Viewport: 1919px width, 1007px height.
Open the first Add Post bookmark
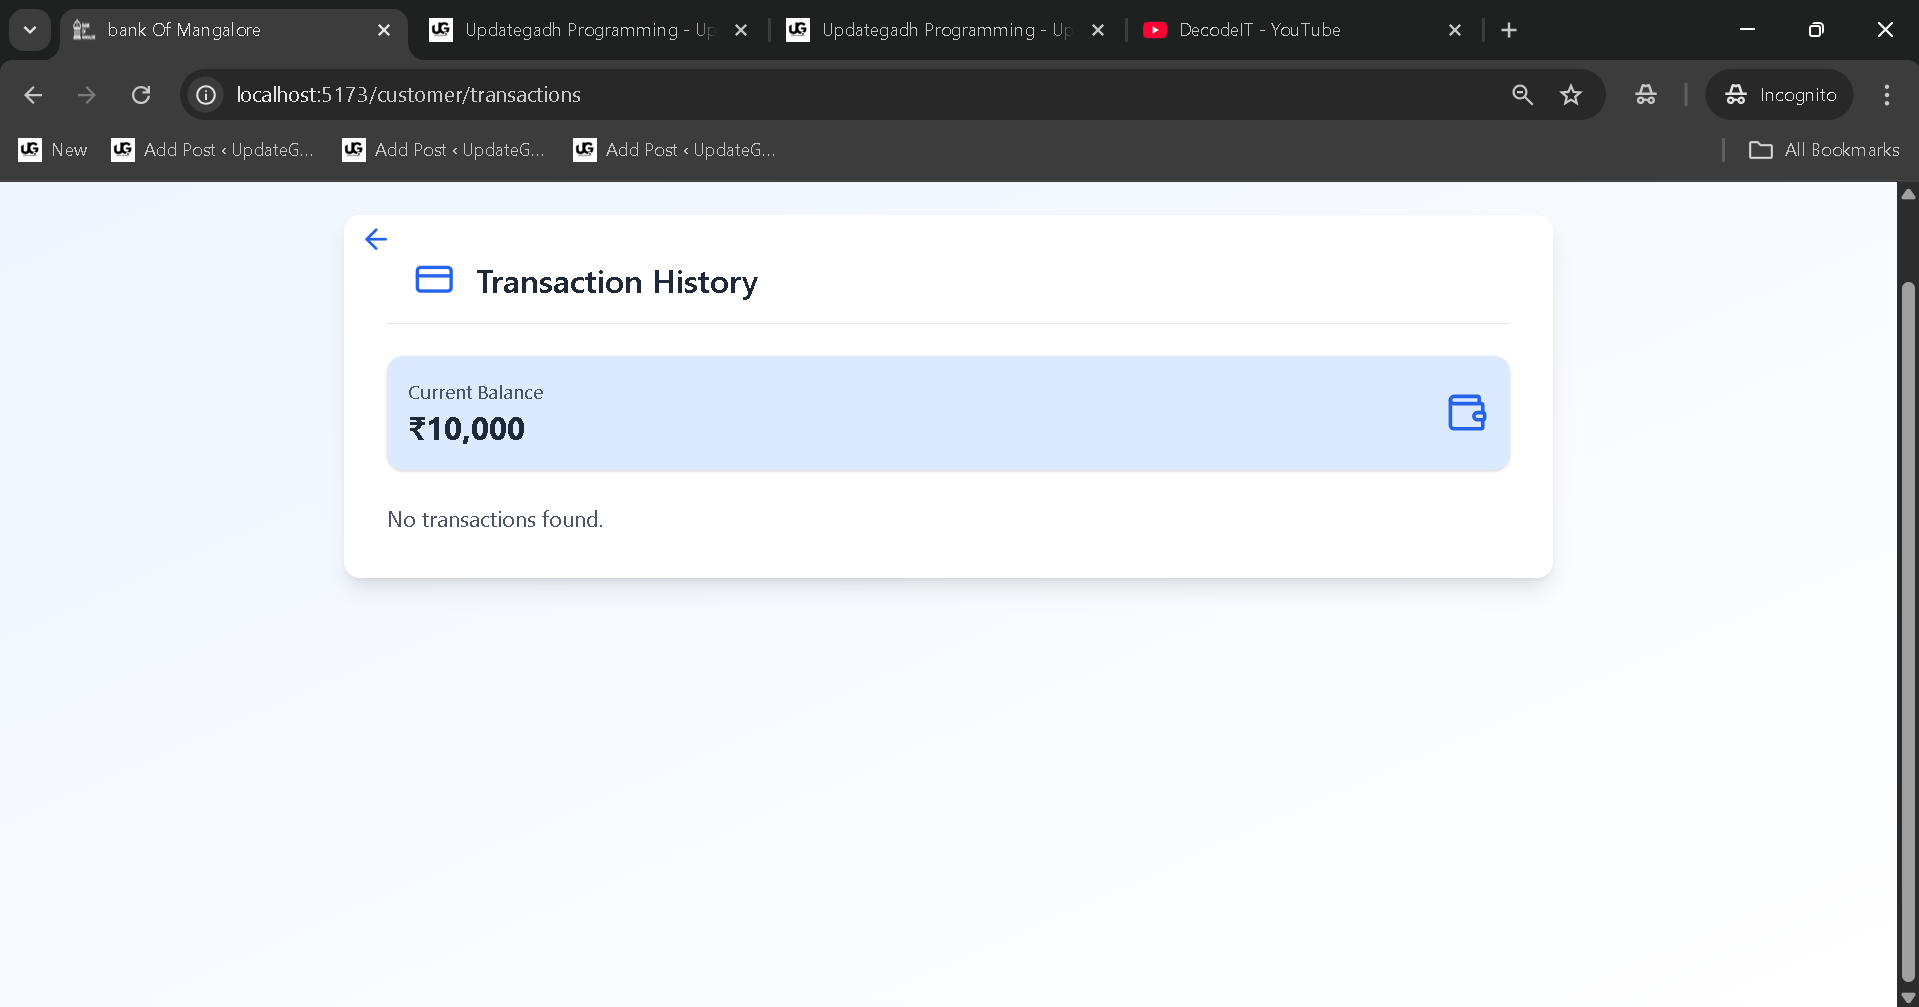(x=213, y=150)
